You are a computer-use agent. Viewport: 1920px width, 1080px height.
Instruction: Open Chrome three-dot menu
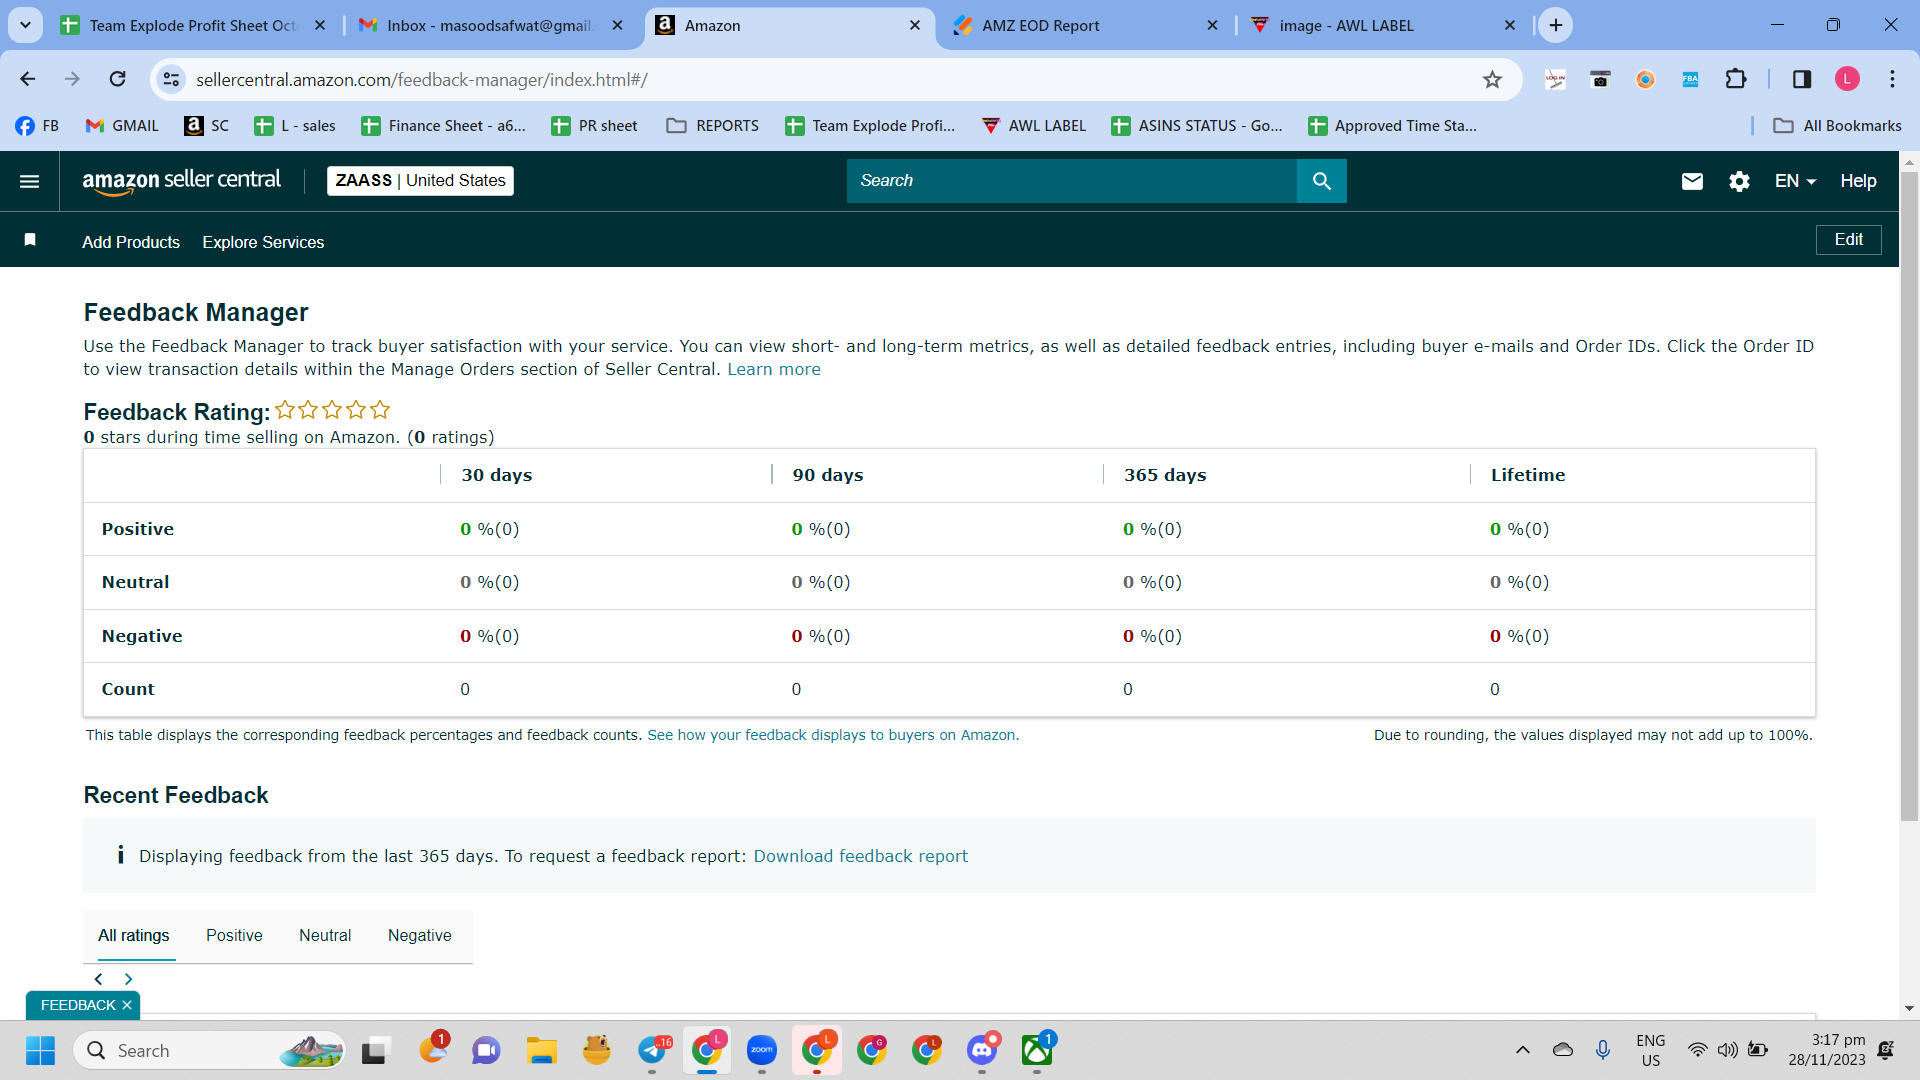pos(1892,79)
